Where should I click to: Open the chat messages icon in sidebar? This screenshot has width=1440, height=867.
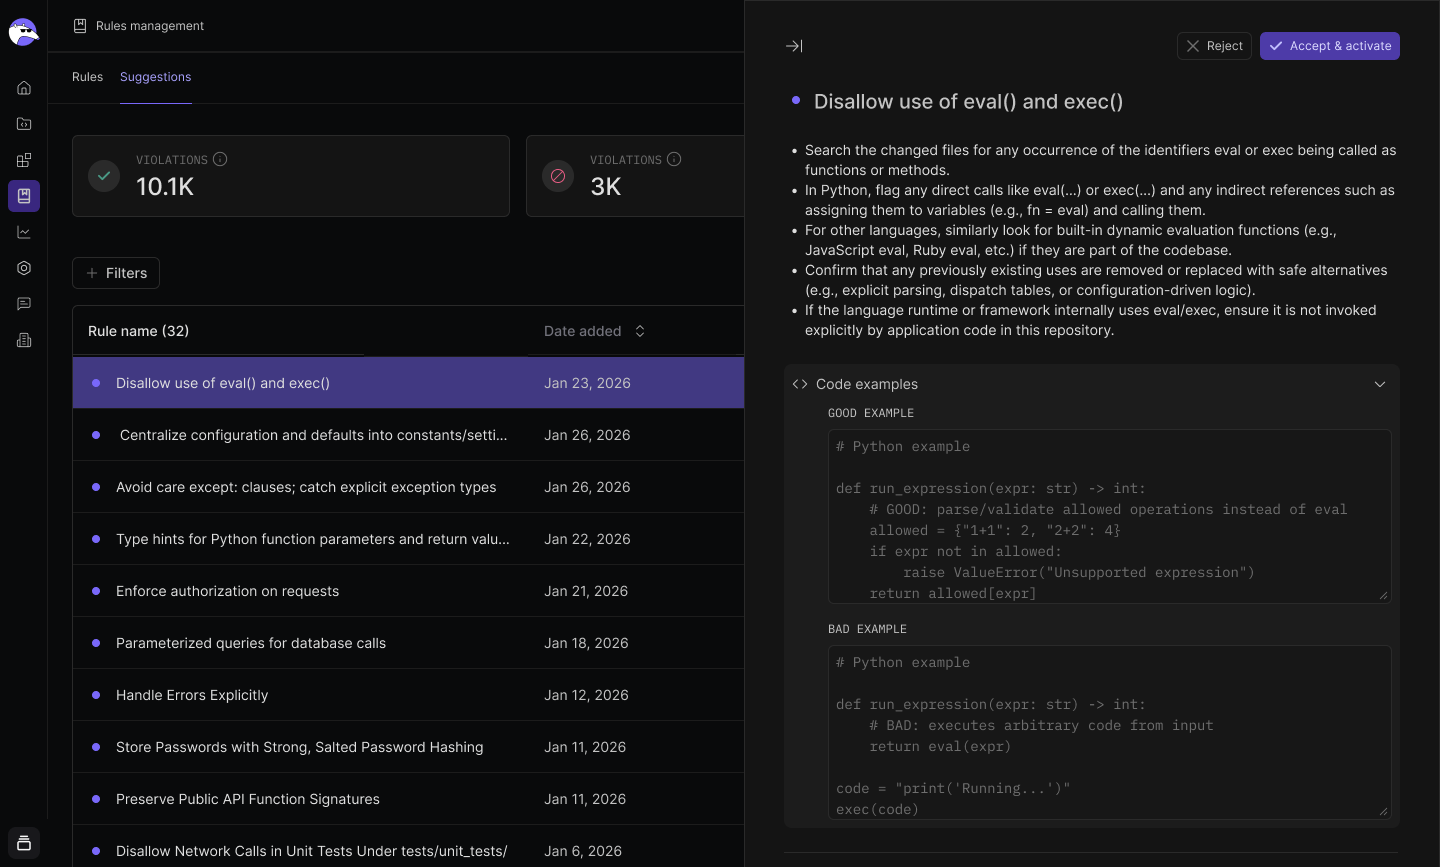[x=24, y=304]
